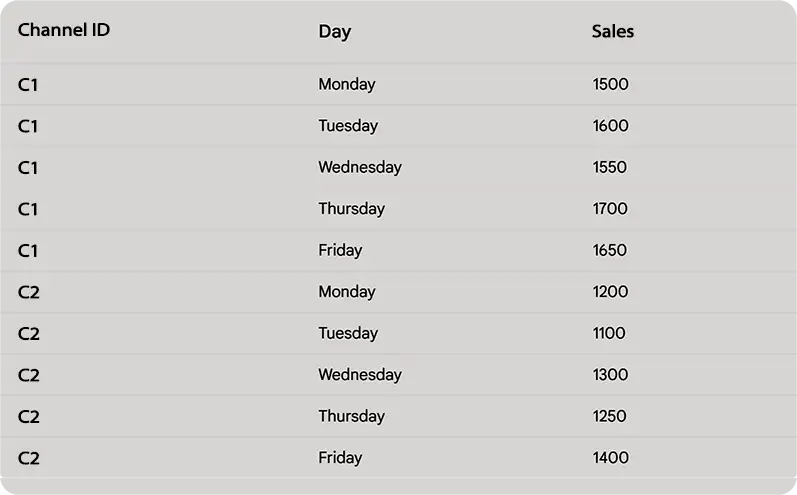Select the Thursday cell in C1 rows
The height and width of the screenshot is (495, 797).
351,209
